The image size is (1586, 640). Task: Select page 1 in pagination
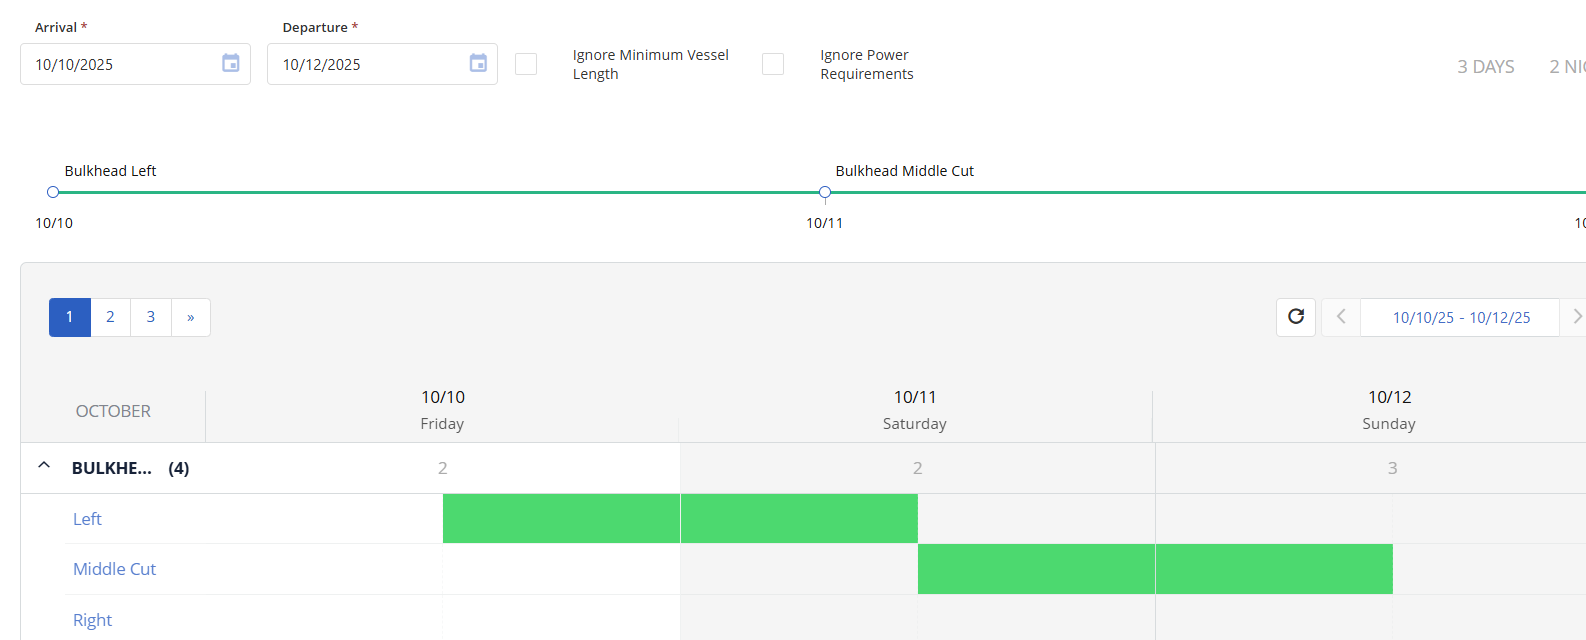coord(70,317)
